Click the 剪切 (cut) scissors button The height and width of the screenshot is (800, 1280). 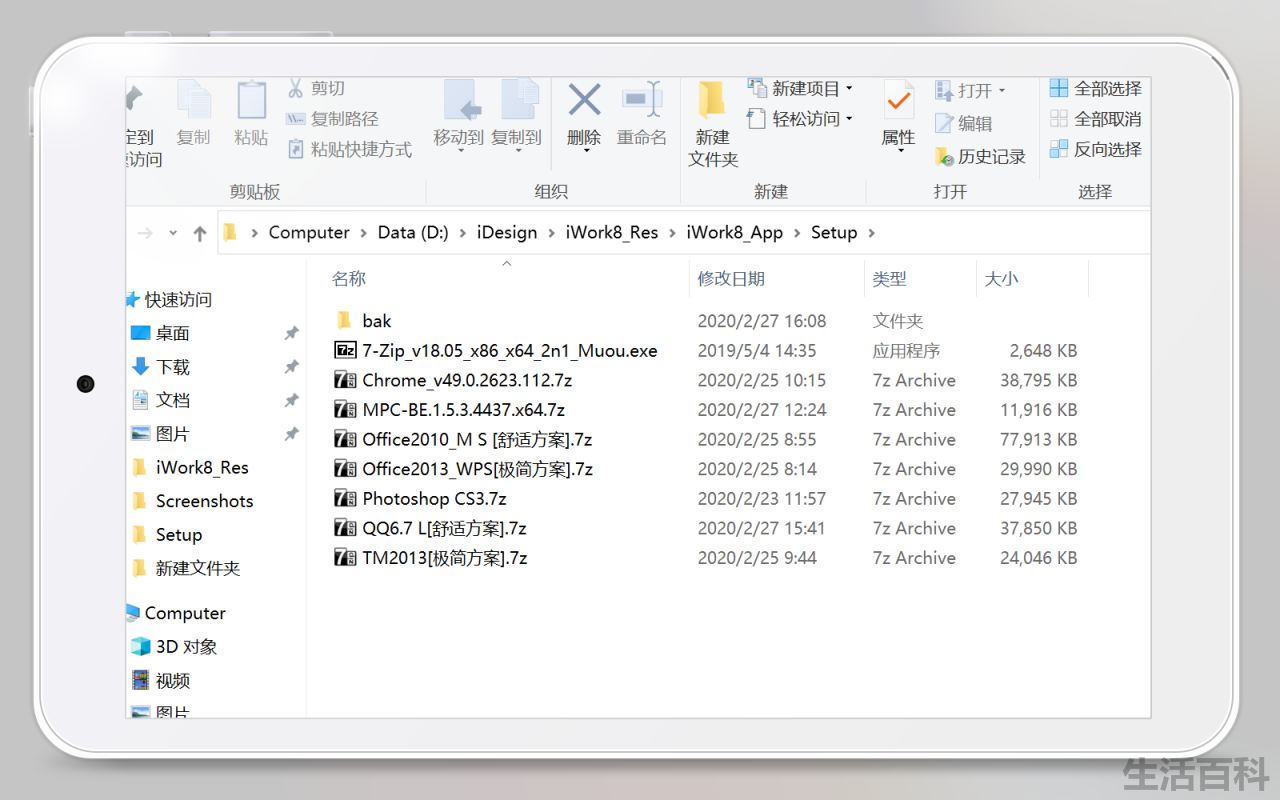coord(315,89)
